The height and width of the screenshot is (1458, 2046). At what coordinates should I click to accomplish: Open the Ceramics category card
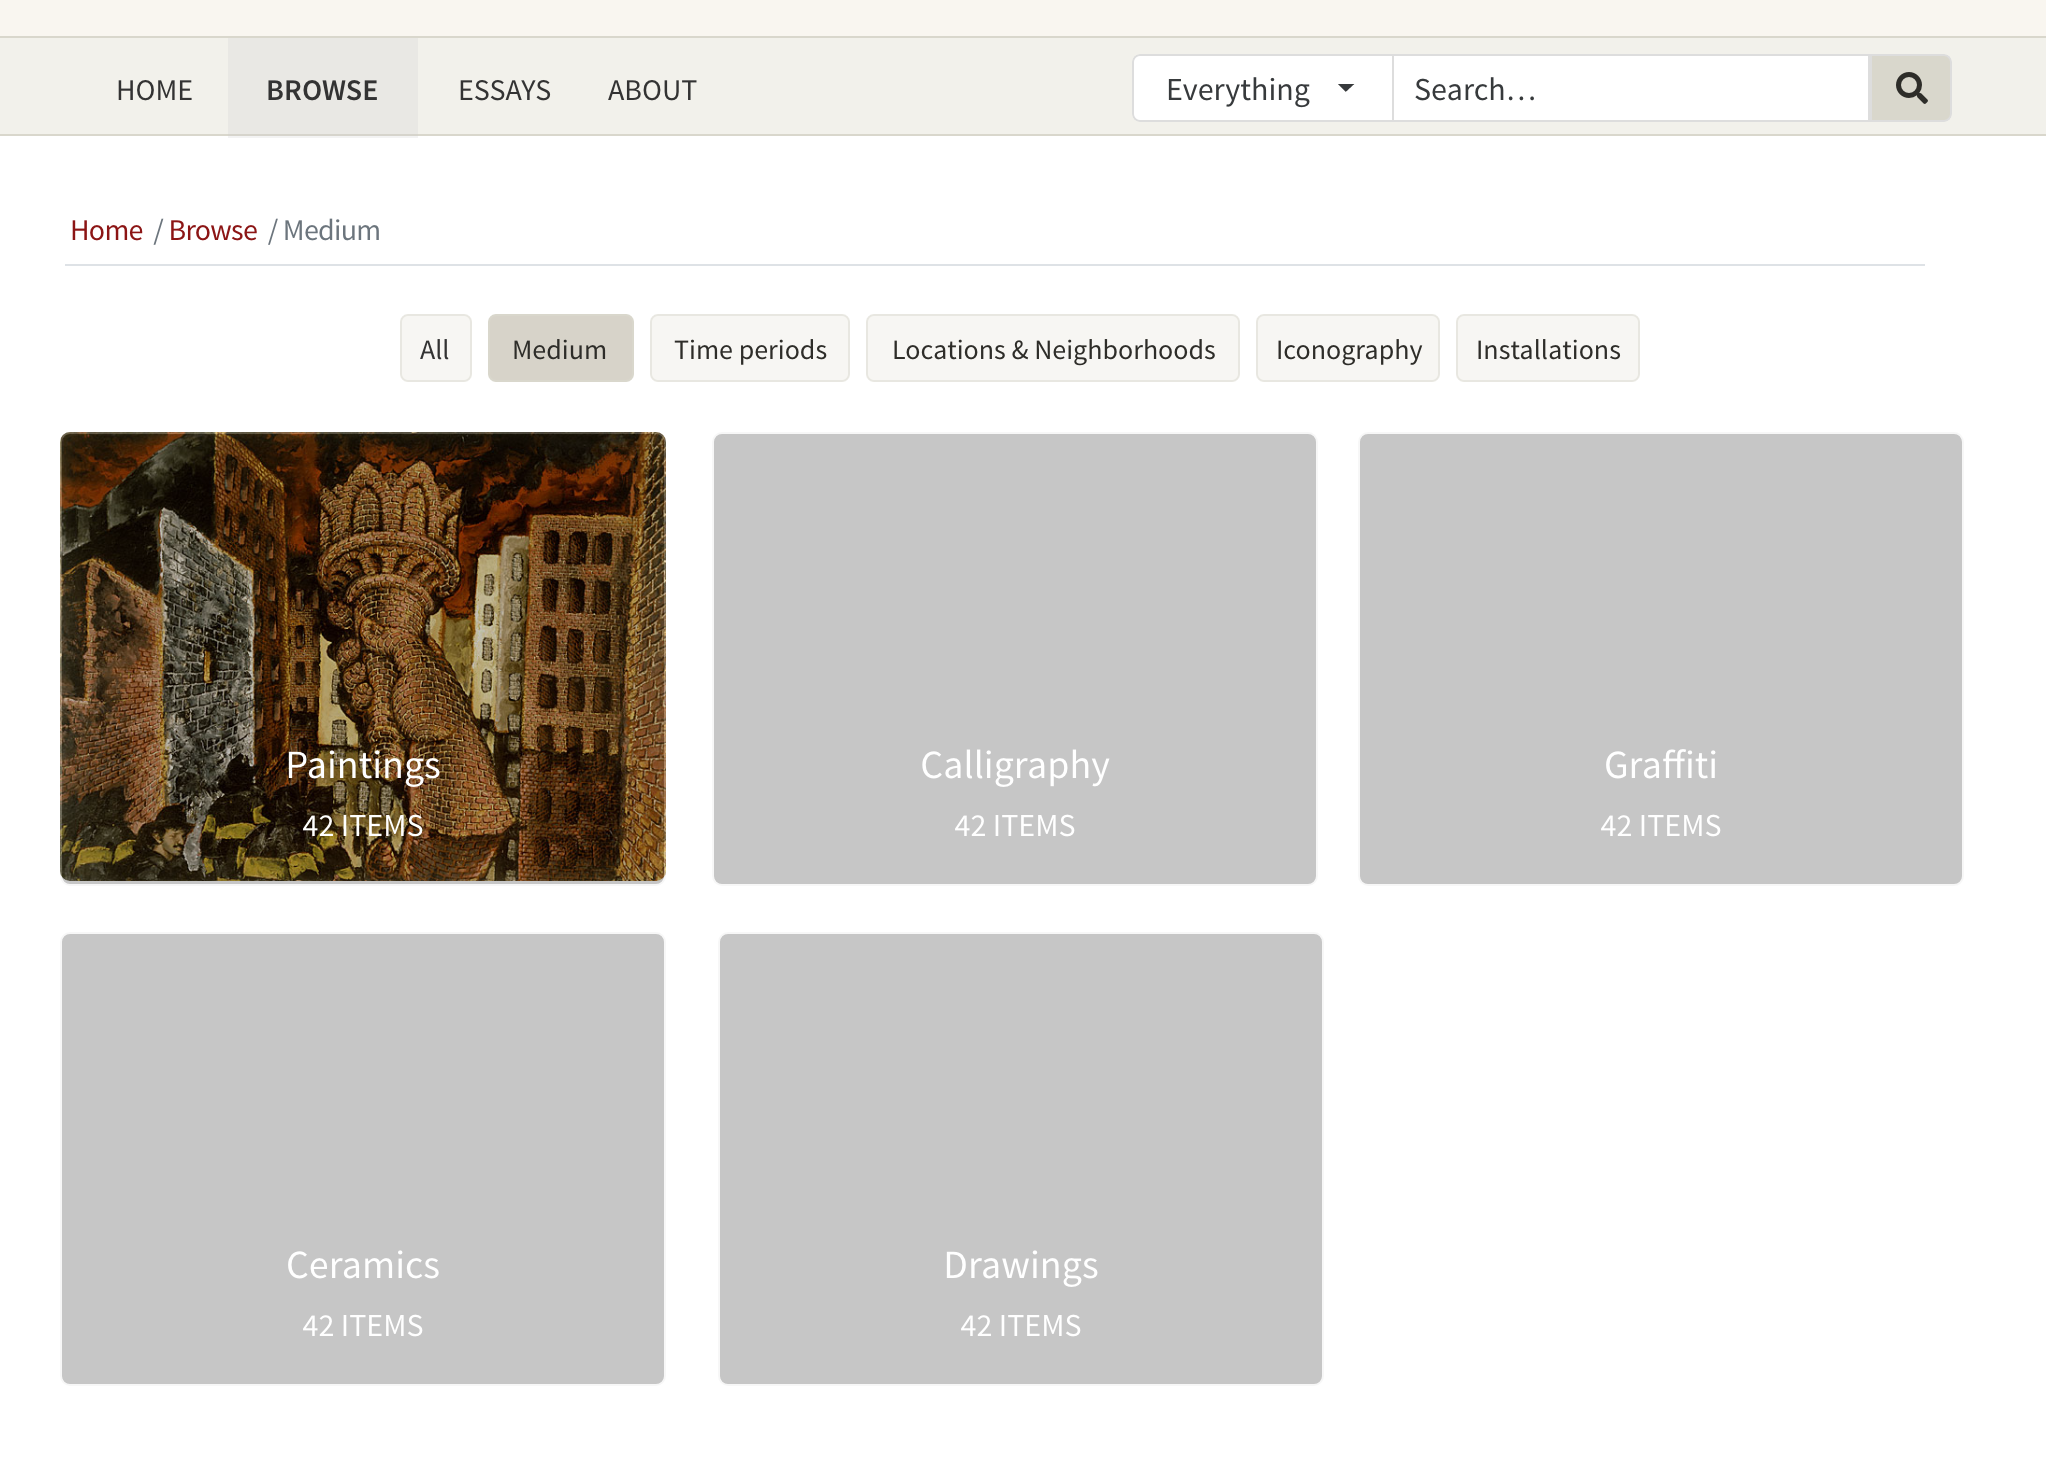pos(363,1158)
